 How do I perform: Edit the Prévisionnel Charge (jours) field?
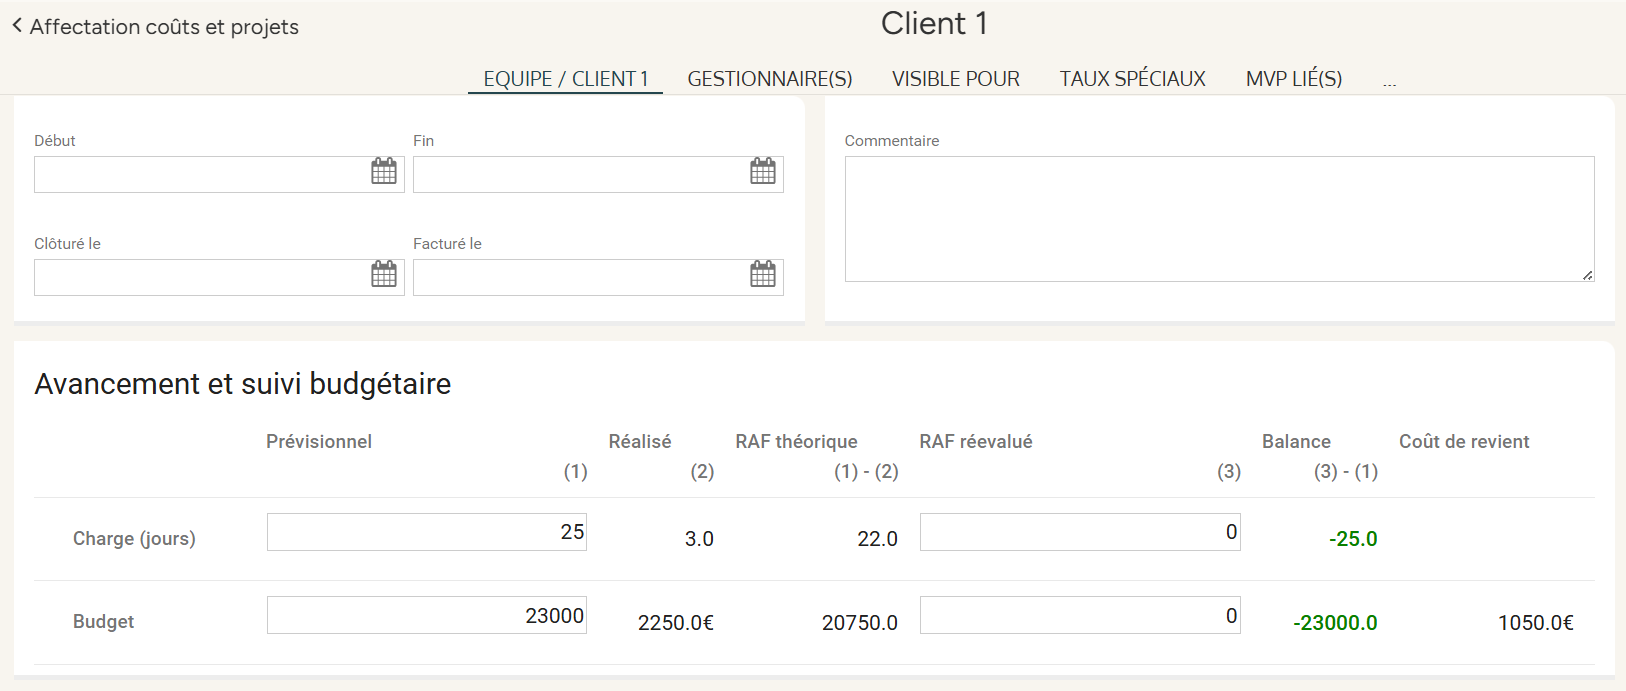pos(426,532)
